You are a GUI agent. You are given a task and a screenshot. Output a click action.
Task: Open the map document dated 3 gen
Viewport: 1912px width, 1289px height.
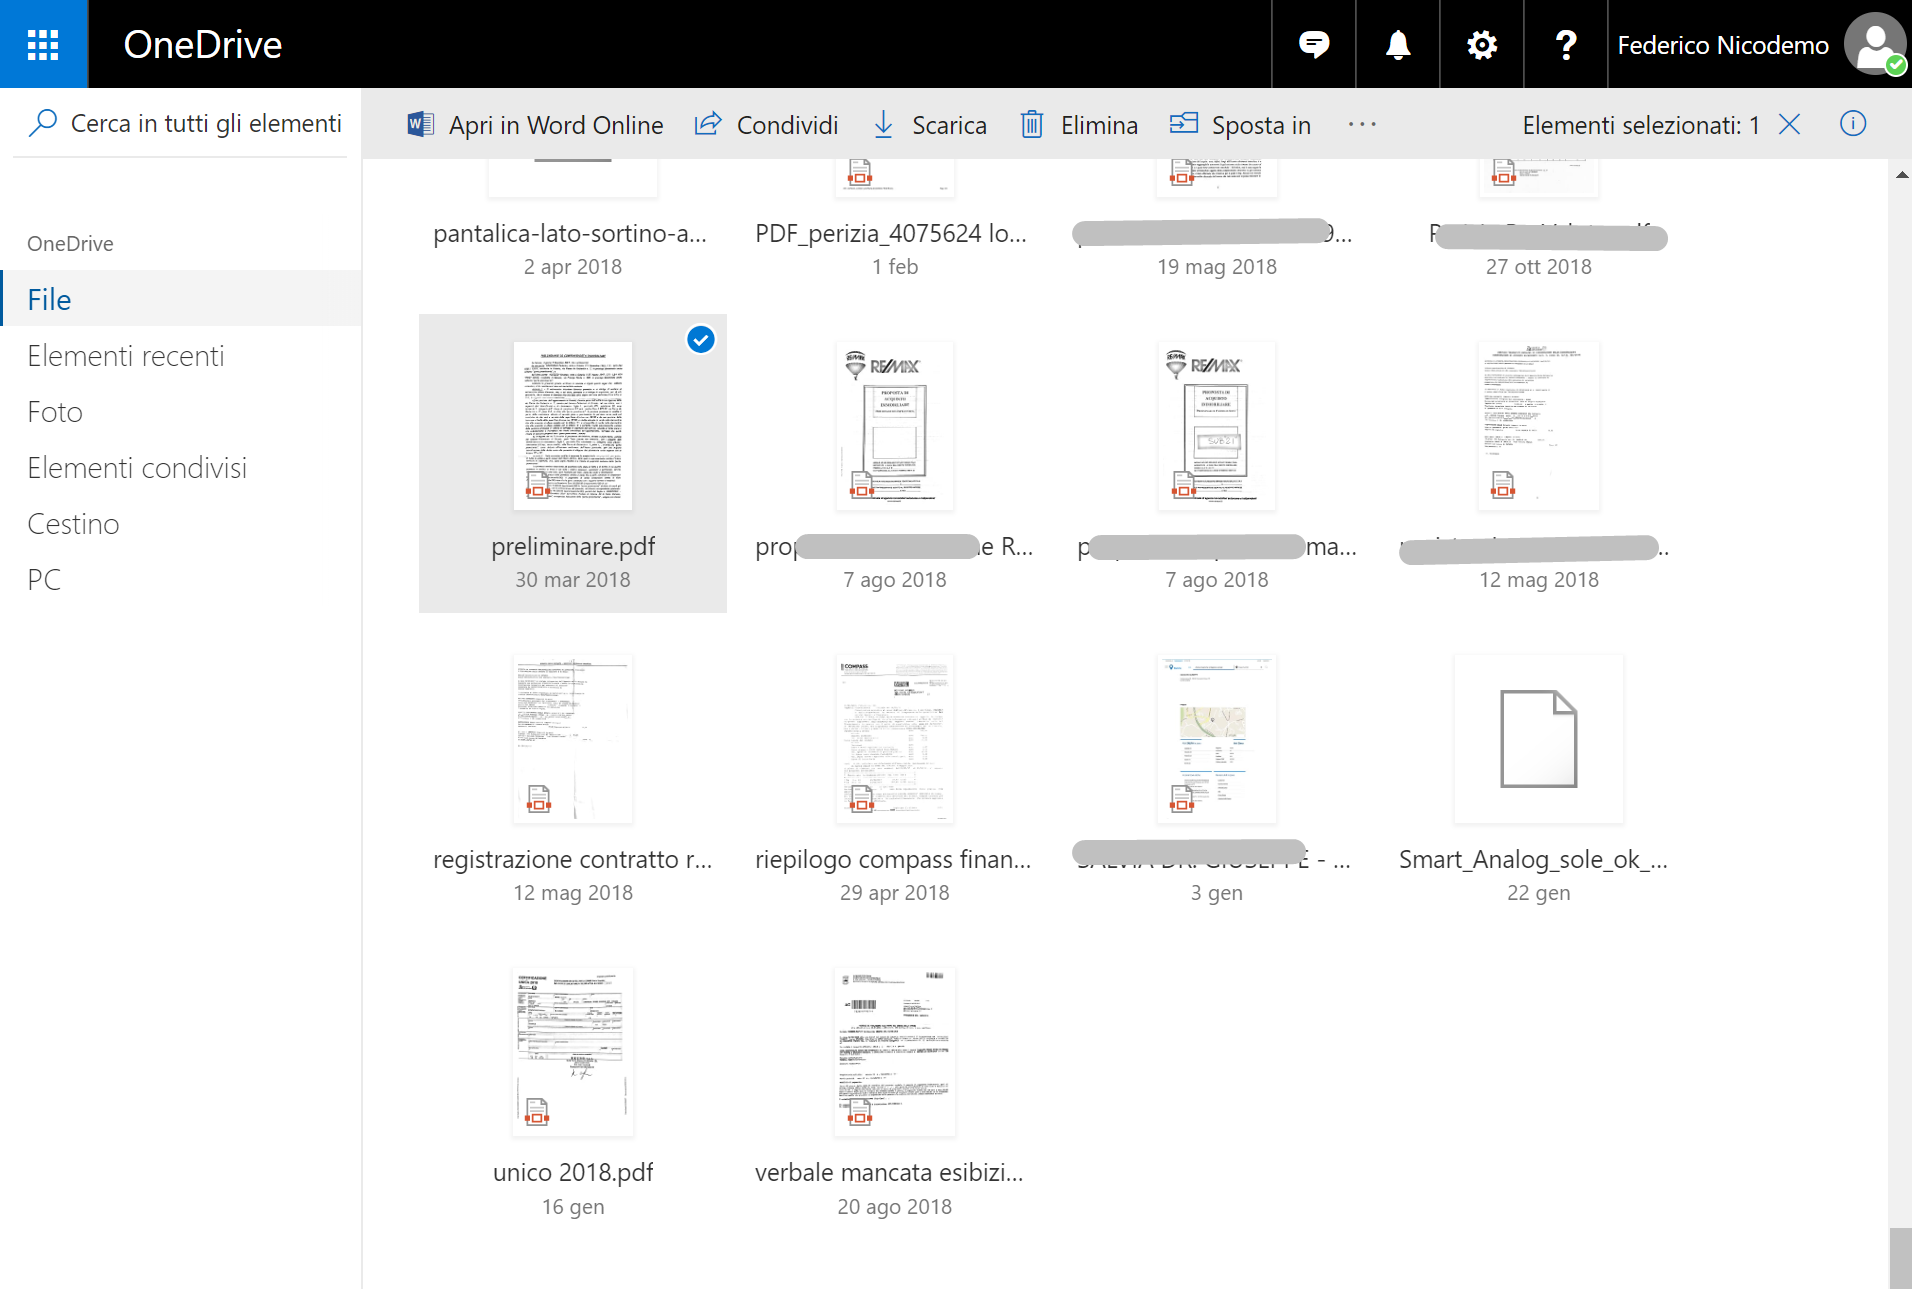1217,739
